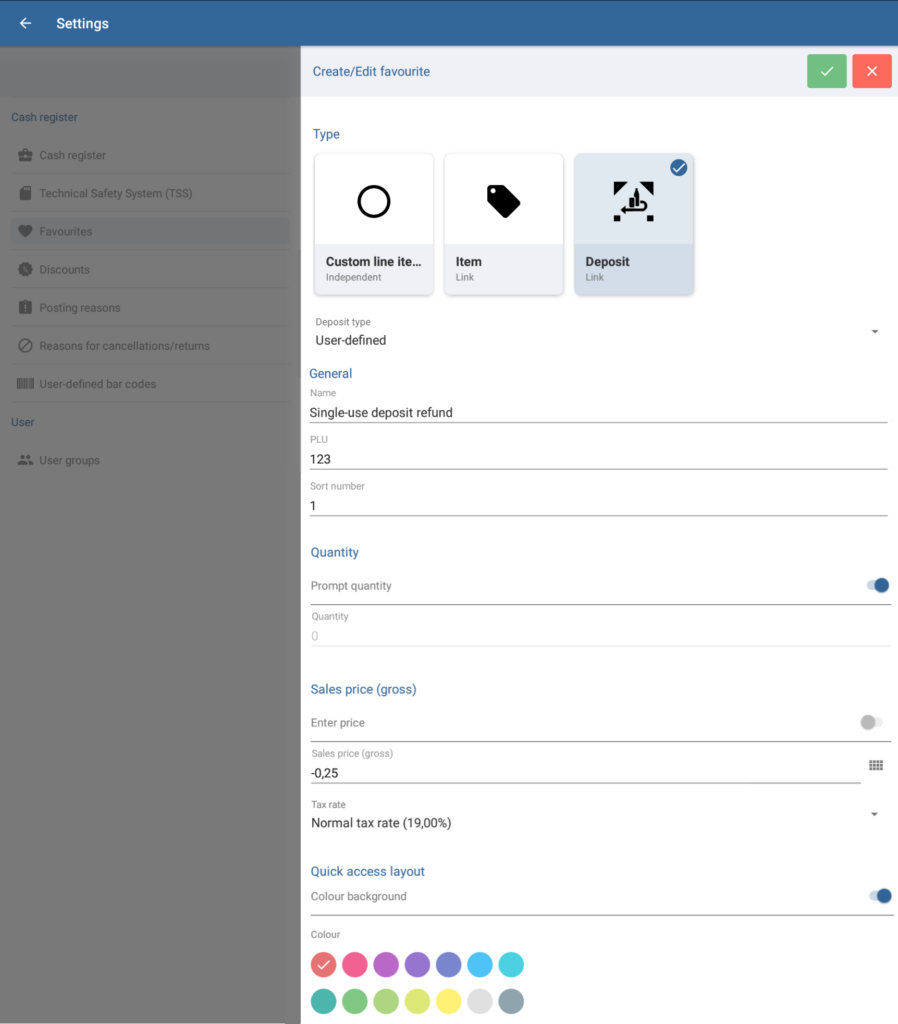Open Reasons for cancellations/returns
Viewport: 898px width, 1024px height.
(124, 346)
